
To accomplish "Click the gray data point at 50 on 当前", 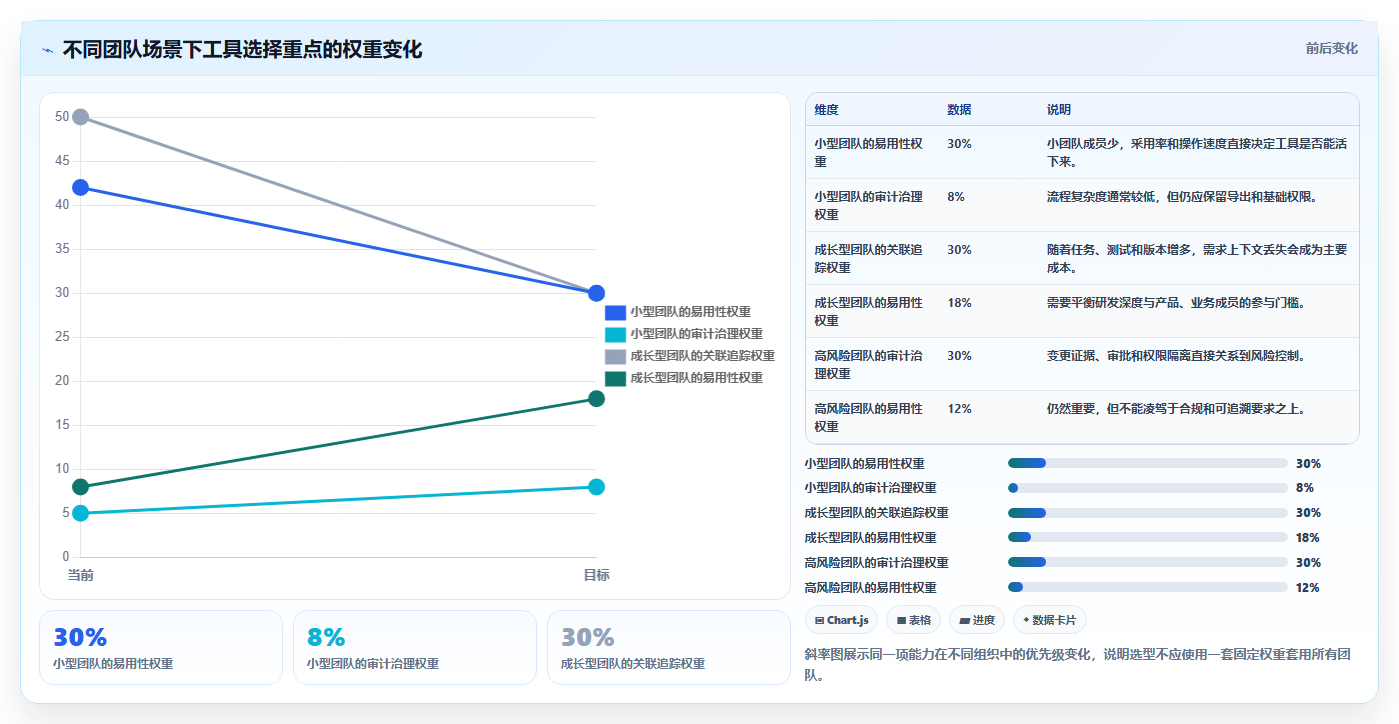I will pos(80,117).
